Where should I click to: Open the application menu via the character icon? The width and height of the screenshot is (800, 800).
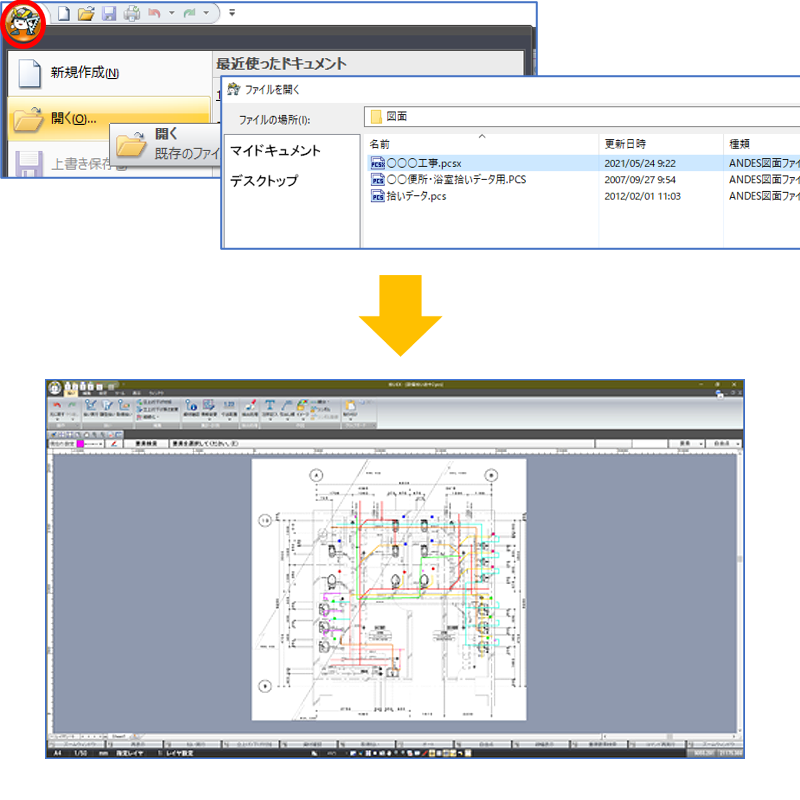coord(22,18)
